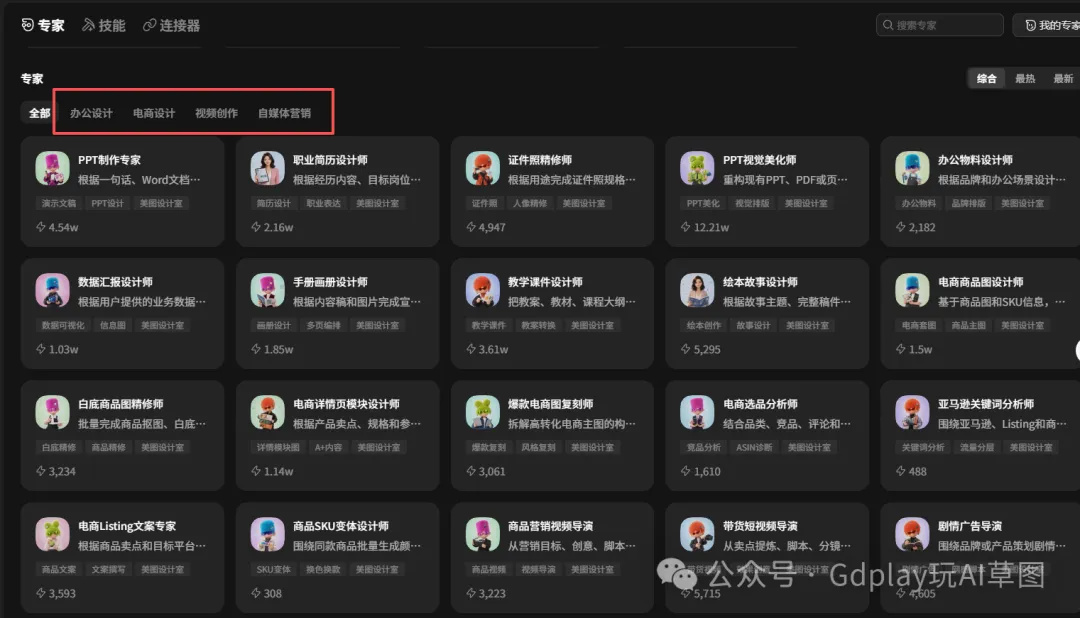Click the 白底精修 tag
This screenshot has height=618, width=1080.
[59, 447]
